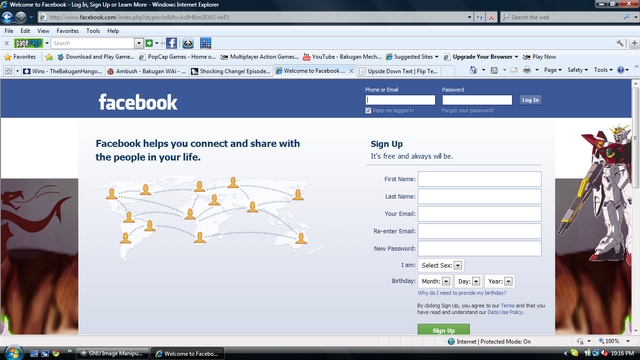Click the Add to Favorites Bar star icon
The width and height of the screenshot is (640, 360).
[49, 57]
